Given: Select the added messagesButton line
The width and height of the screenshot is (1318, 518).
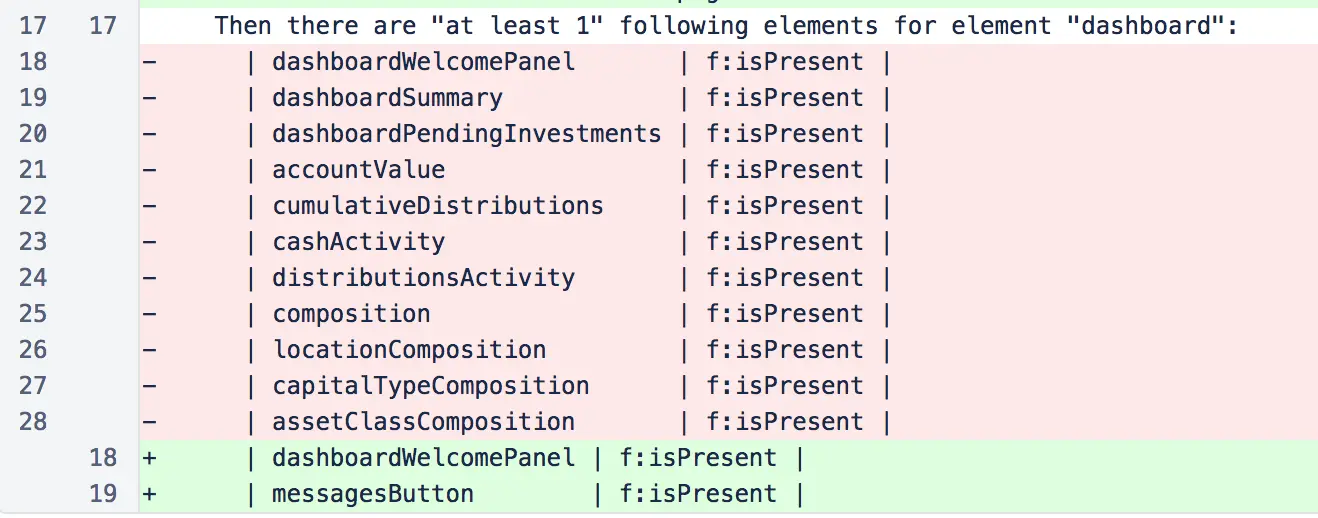Looking at the screenshot, I should tap(373, 494).
